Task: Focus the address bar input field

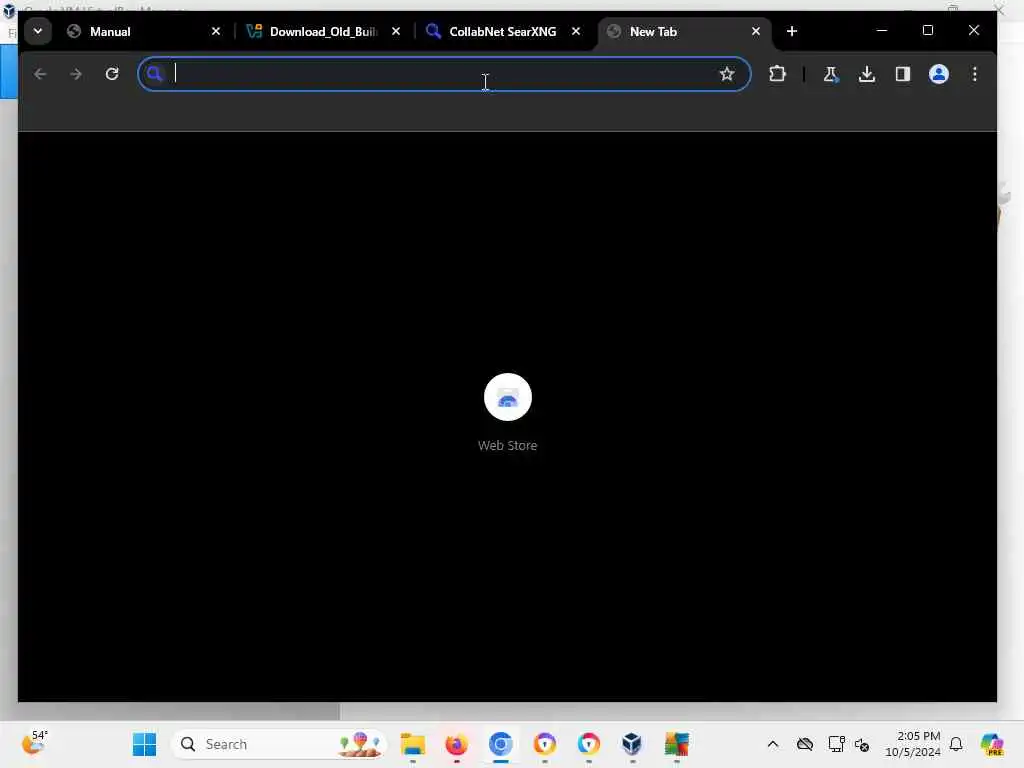Action: 443,74
